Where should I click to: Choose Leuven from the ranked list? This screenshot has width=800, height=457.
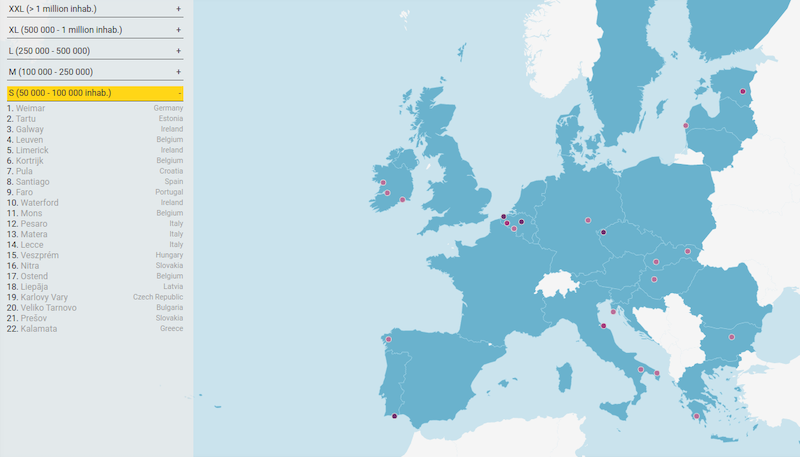pos(30,140)
